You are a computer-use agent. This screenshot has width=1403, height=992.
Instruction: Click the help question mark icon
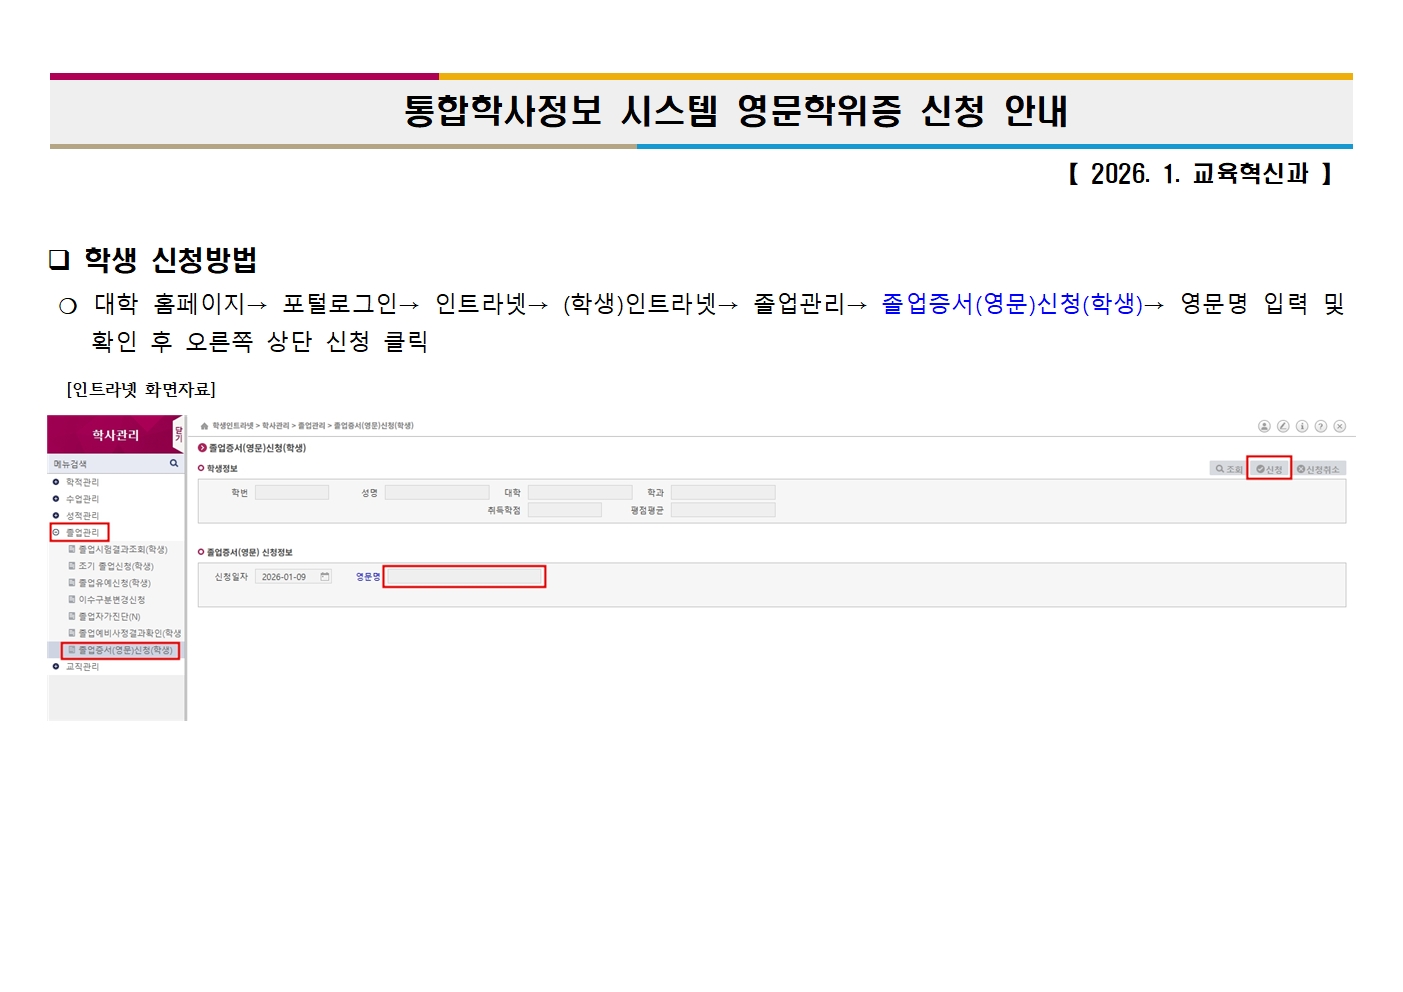coord(1321,426)
